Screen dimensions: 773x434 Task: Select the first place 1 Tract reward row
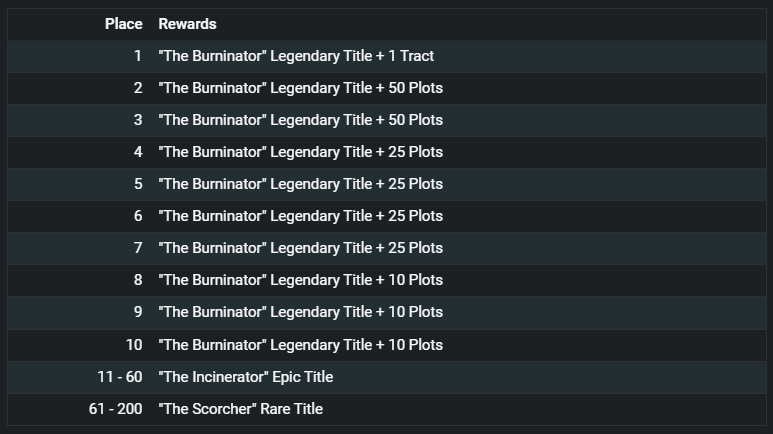(386, 56)
